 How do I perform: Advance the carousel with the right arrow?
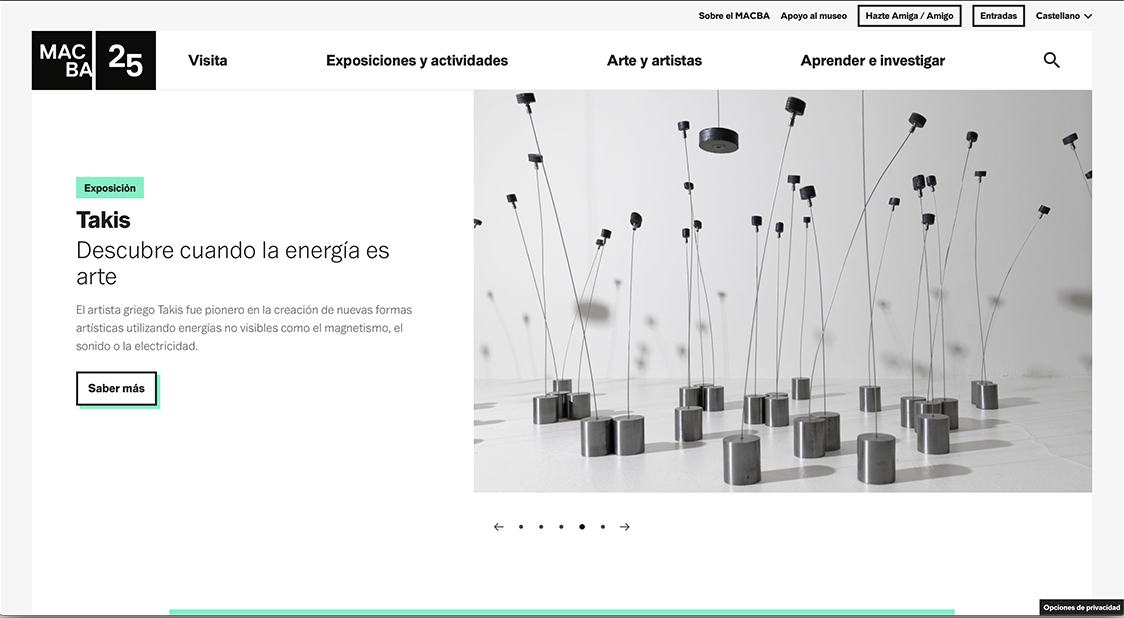[624, 526]
